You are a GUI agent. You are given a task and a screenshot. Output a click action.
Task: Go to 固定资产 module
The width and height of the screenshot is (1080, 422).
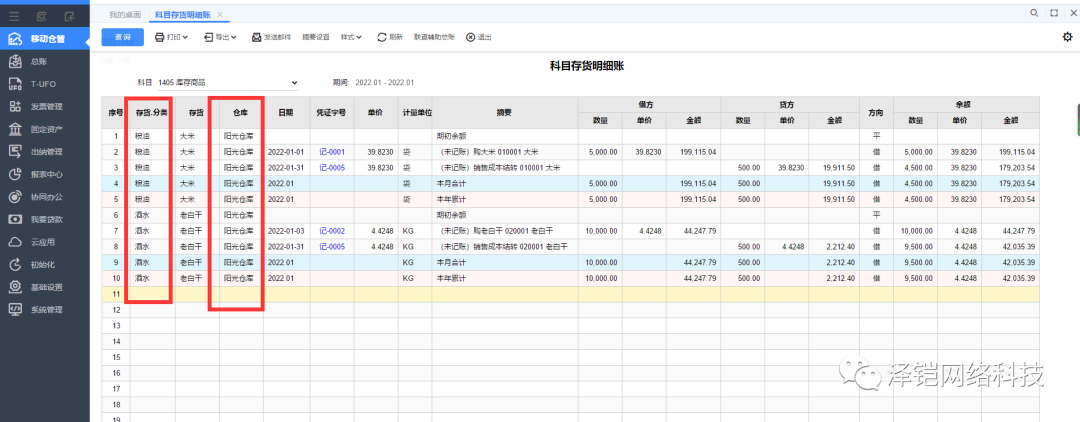click(x=46, y=129)
